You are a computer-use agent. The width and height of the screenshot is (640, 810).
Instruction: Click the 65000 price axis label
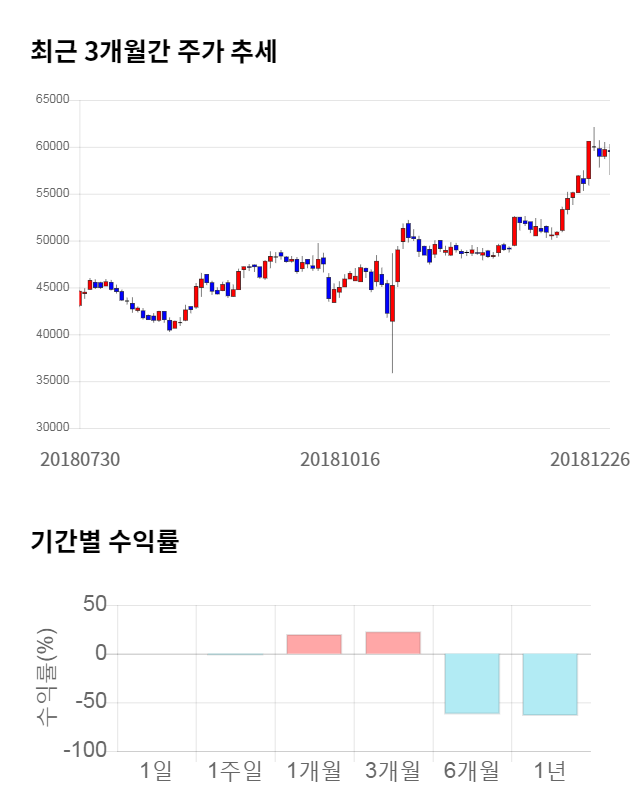point(53,100)
